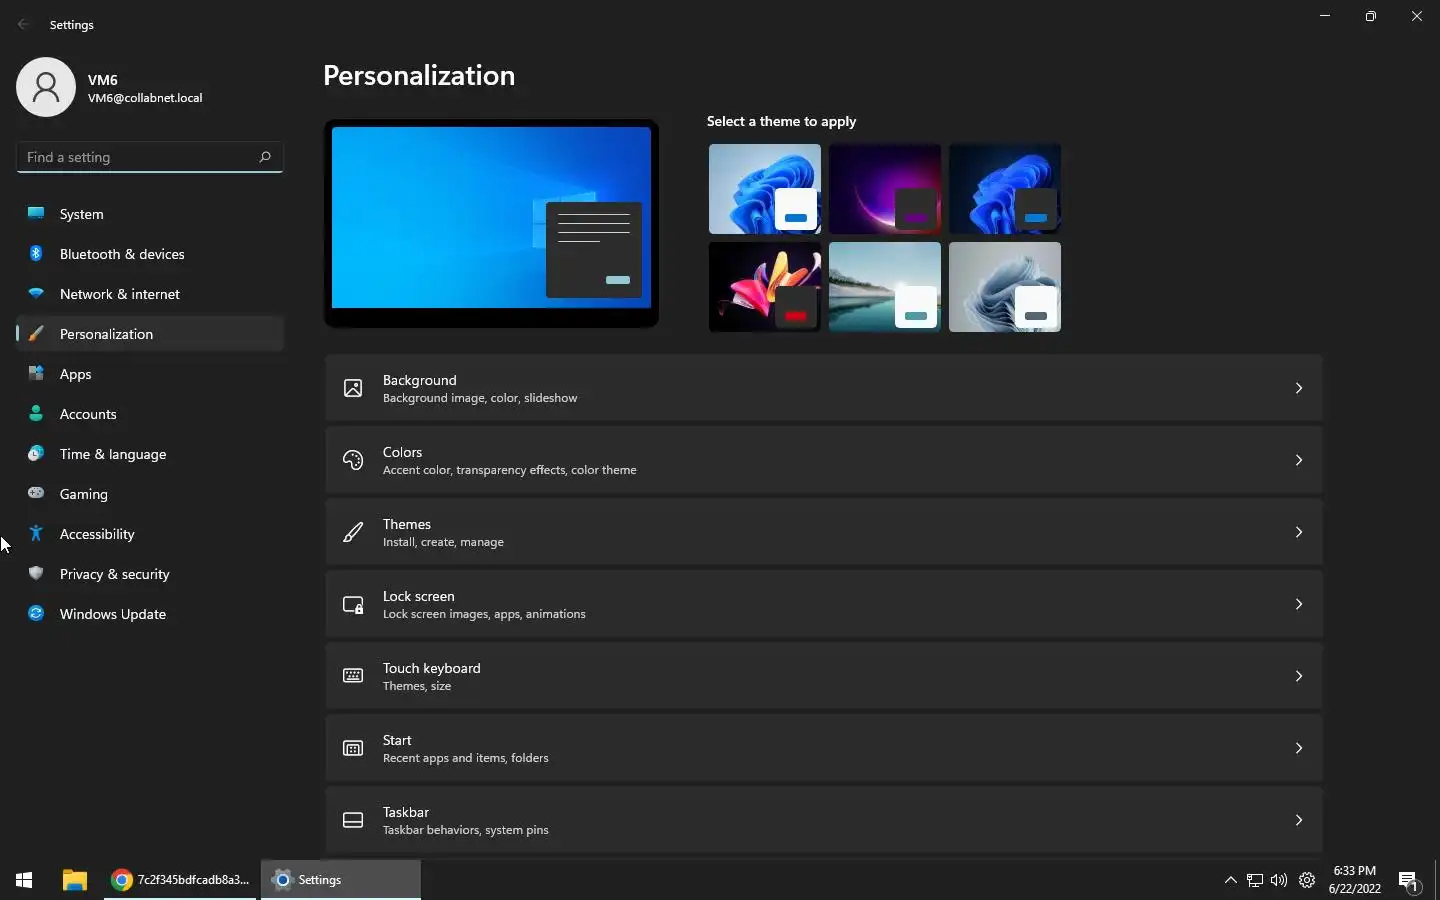Apply the gray flow theme

click(x=1005, y=287)
